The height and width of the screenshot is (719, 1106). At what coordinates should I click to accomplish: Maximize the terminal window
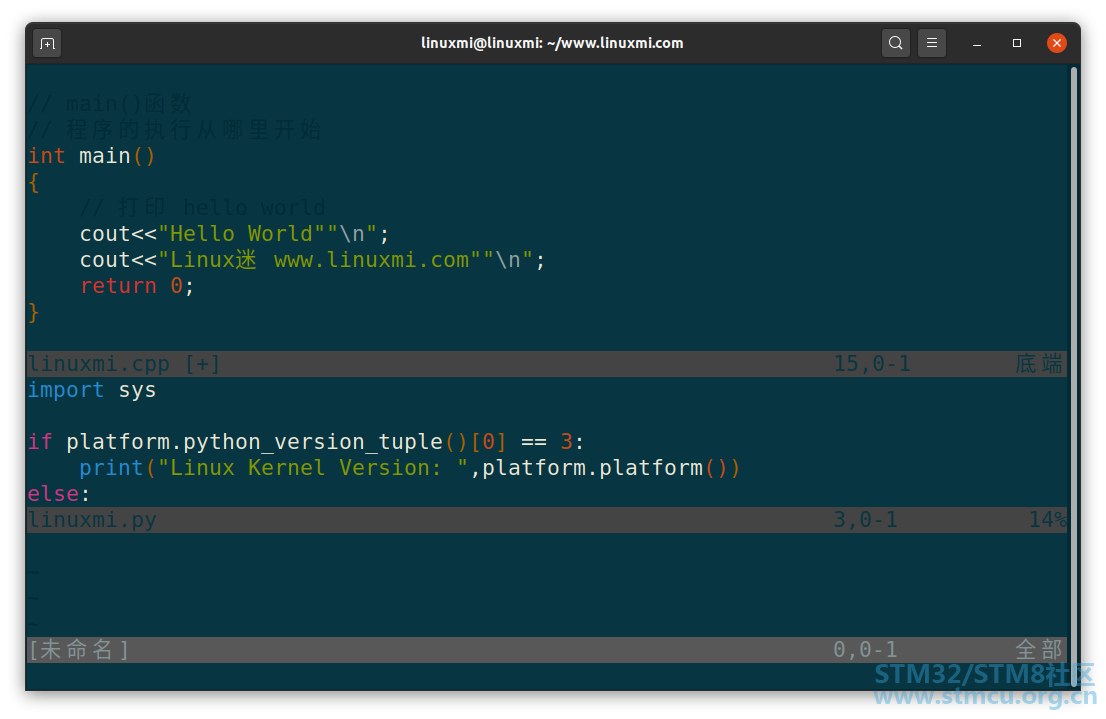coord(1017,43)
